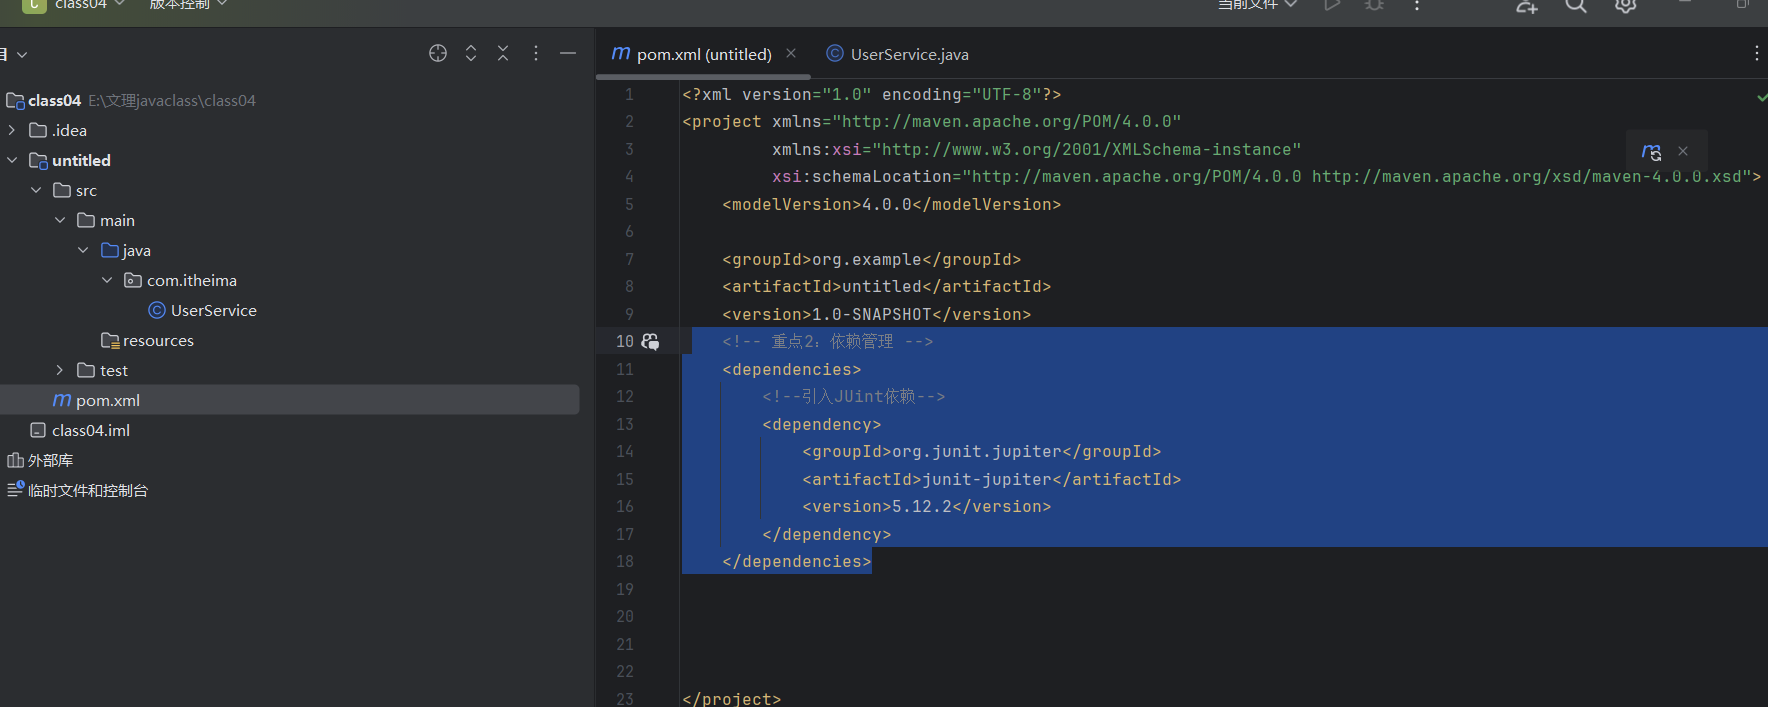Open project view mode dropdown arrow
Screen dimensions: 1768x707
pyautogui.click(x=22, y=54)
